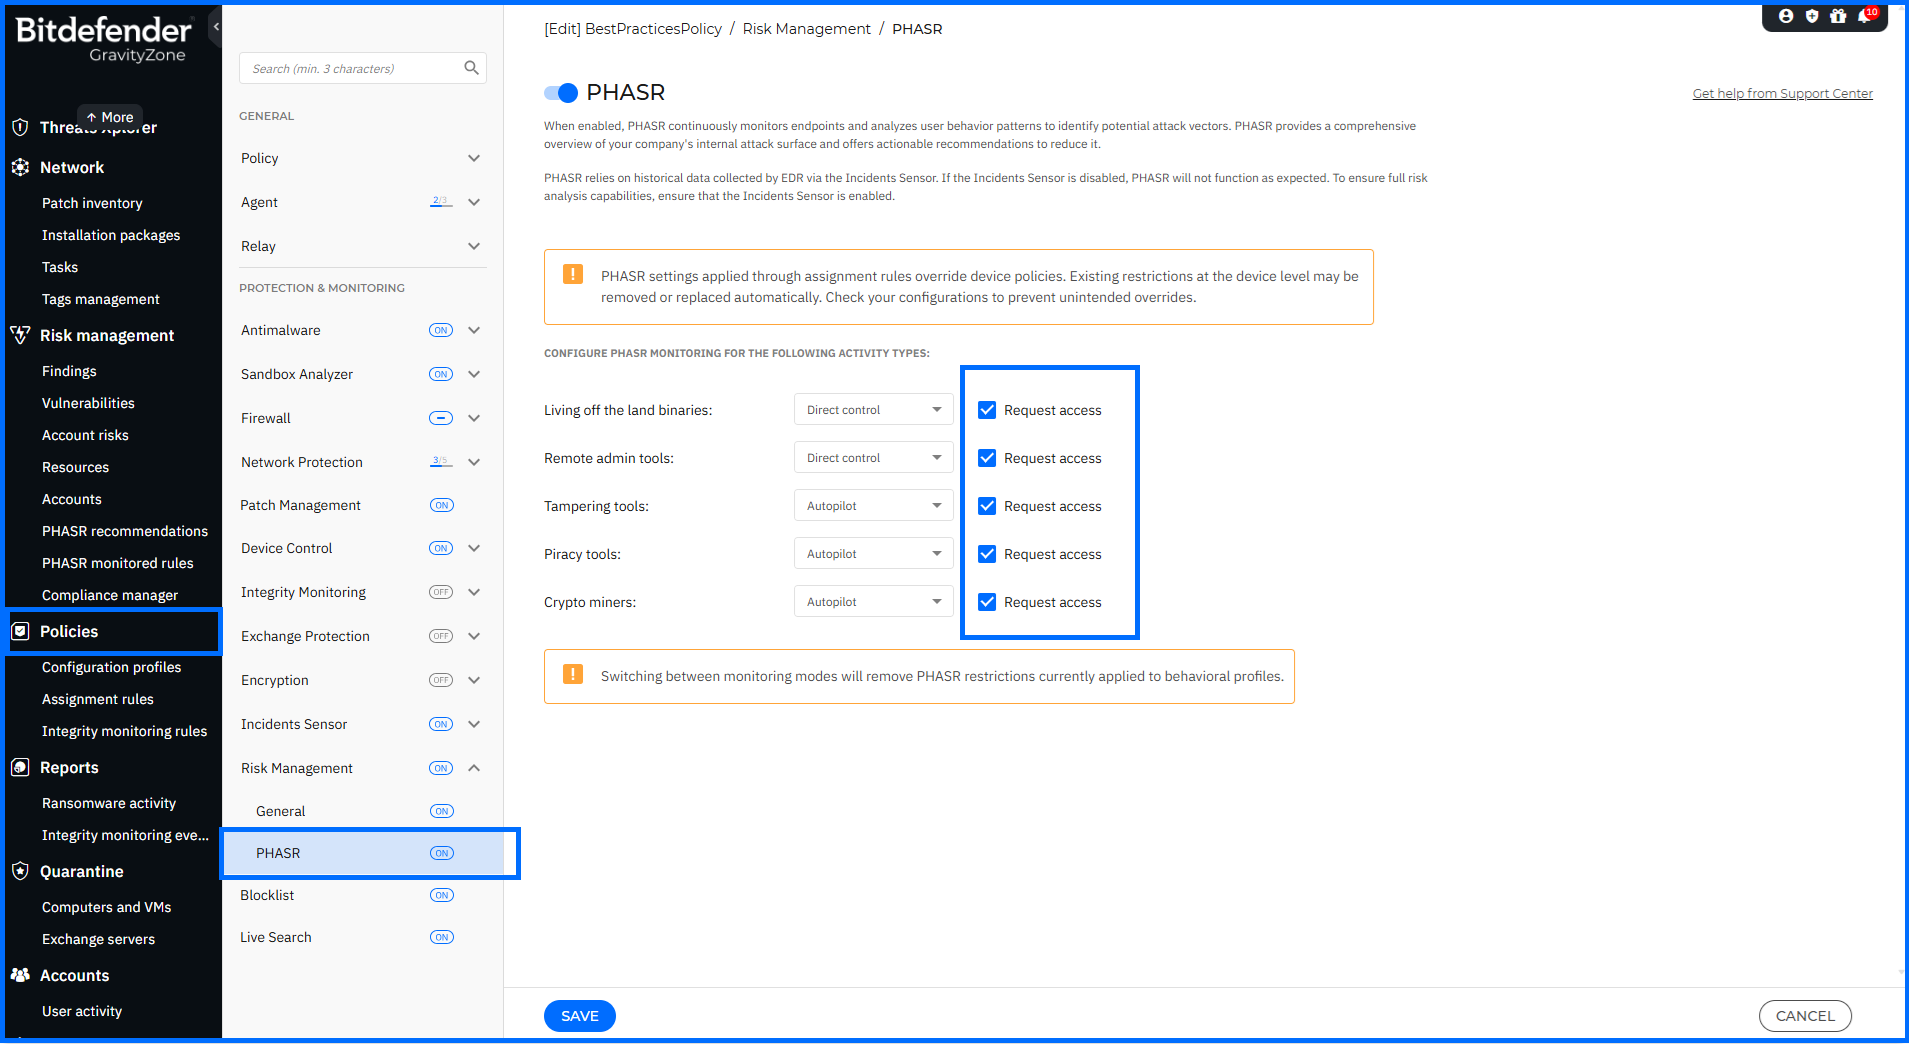Open the gift box what's new icon
Screen dimensions: 1909x1044
[1838, 16]
